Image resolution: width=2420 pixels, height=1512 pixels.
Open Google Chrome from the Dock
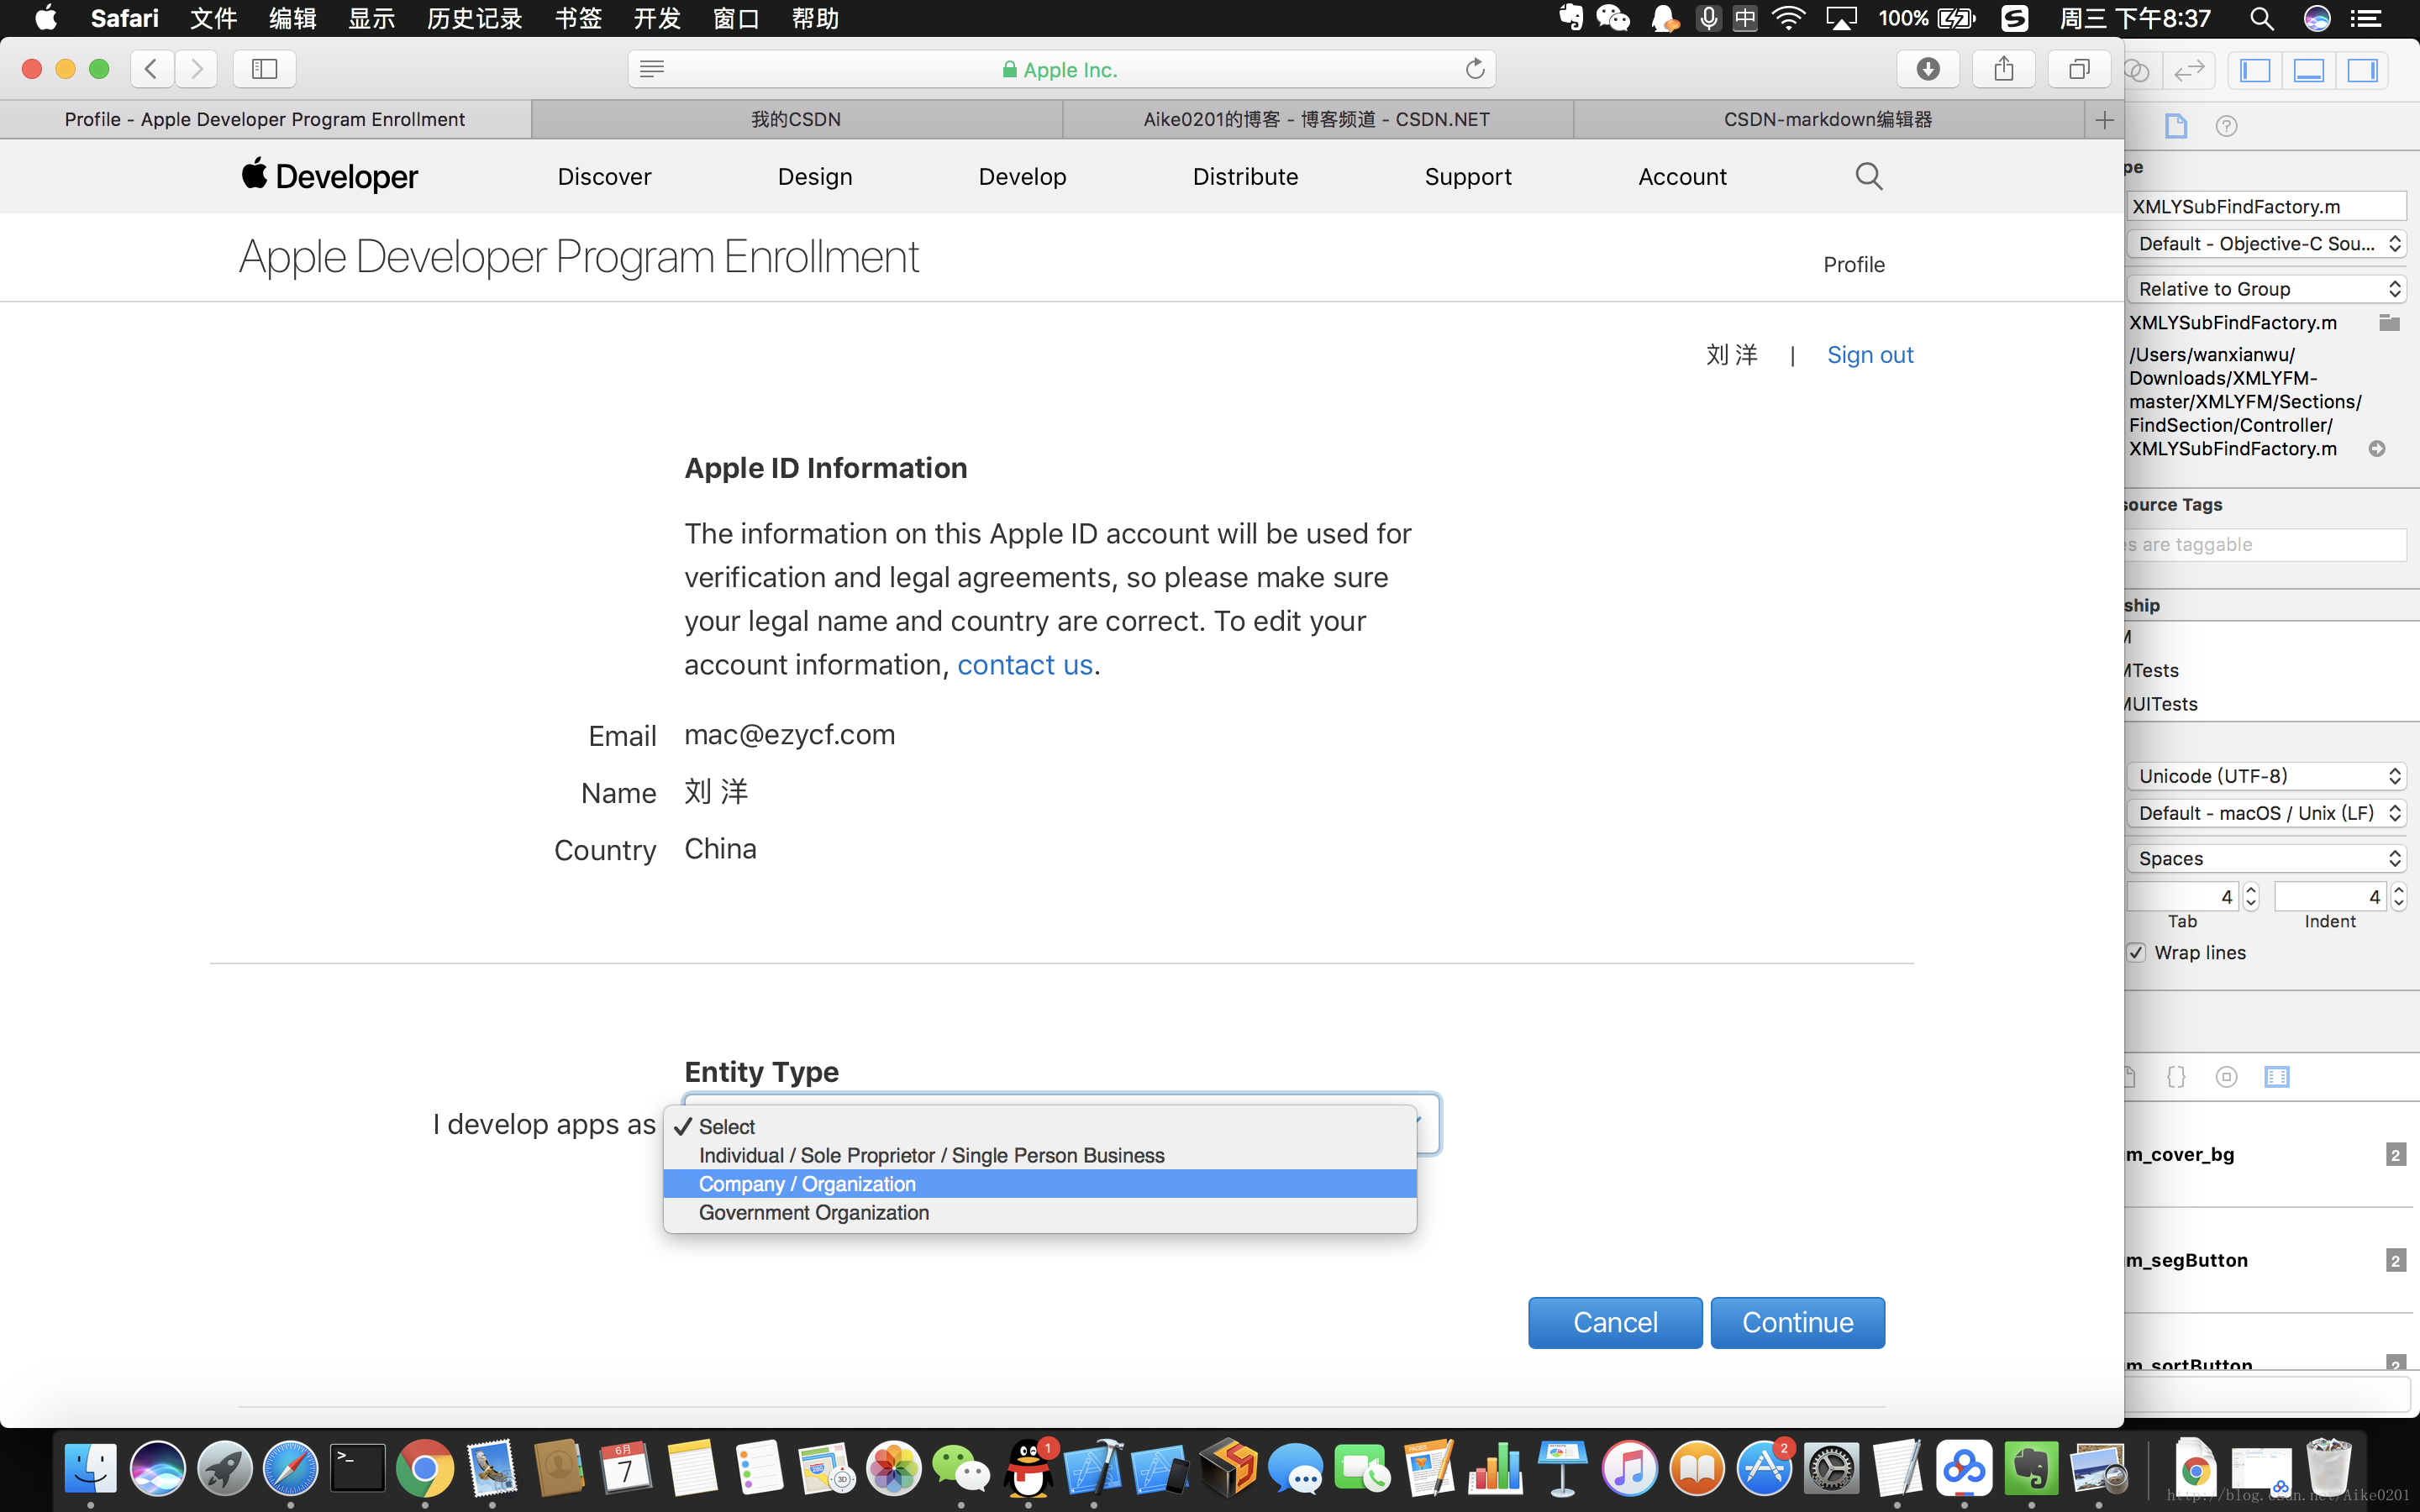[x=424, y=1468]
